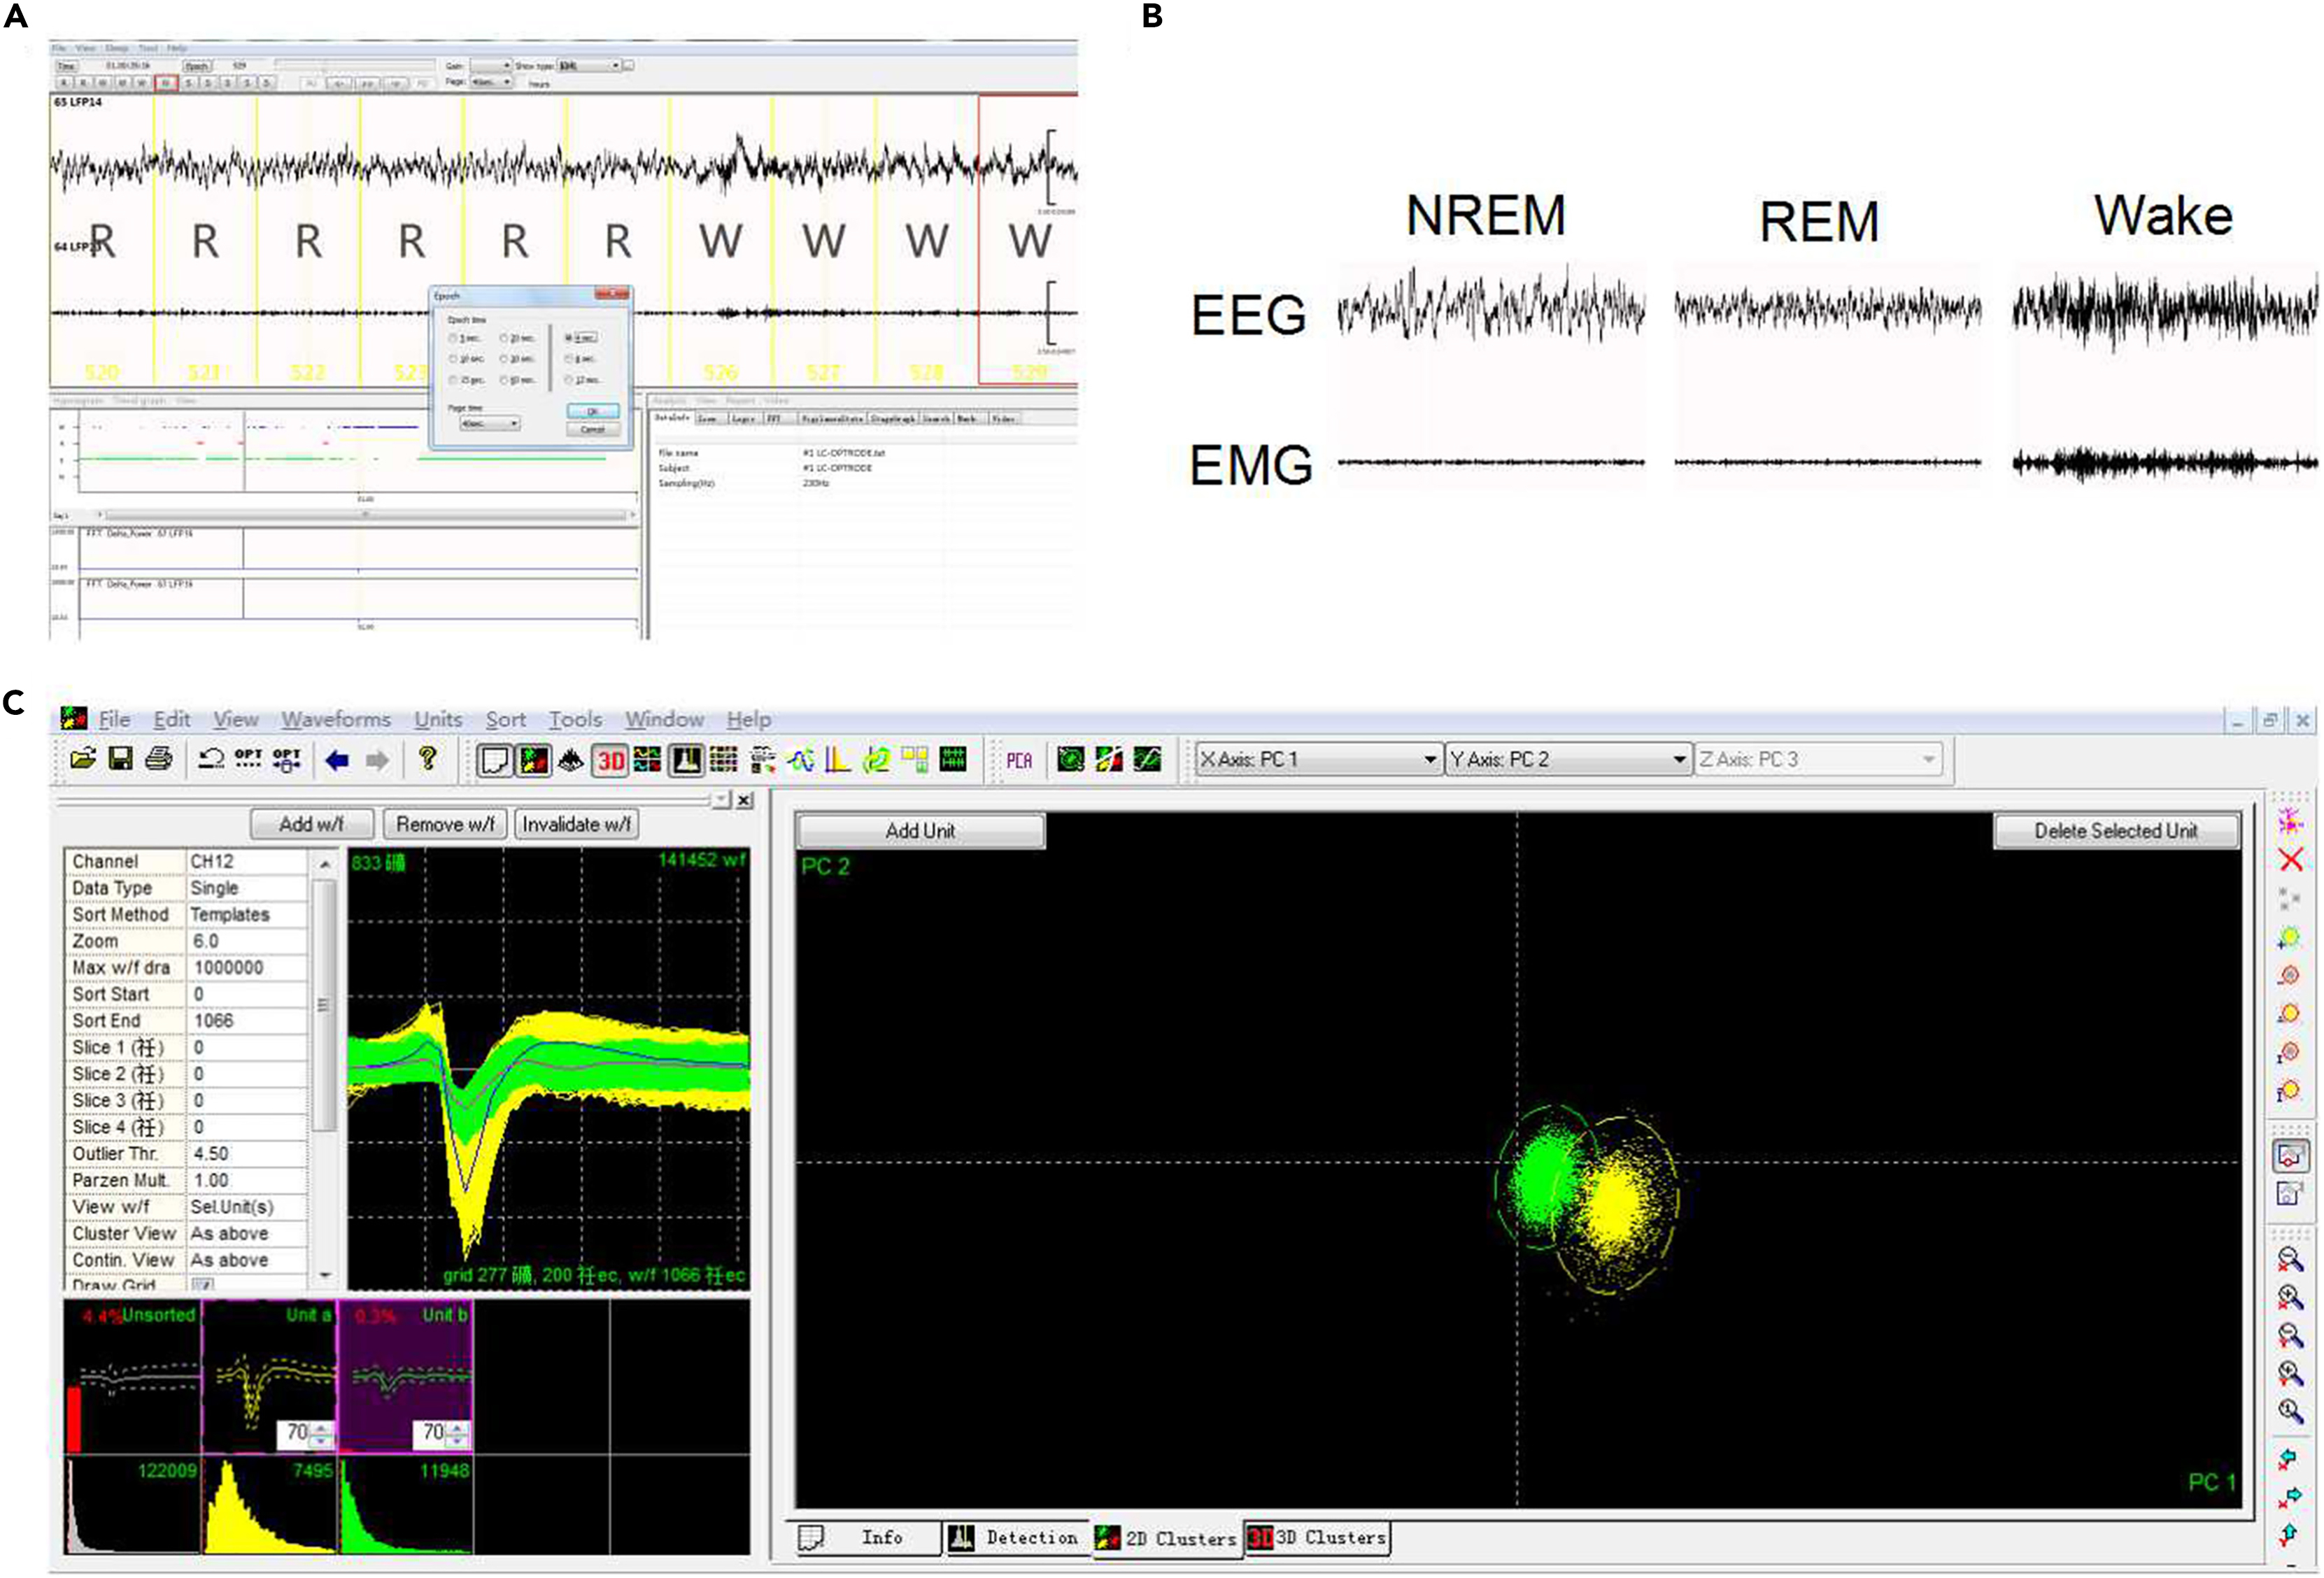Click the Add Unit button
The width and height of the screenshot is (2324, 1578).
(919, 831)
